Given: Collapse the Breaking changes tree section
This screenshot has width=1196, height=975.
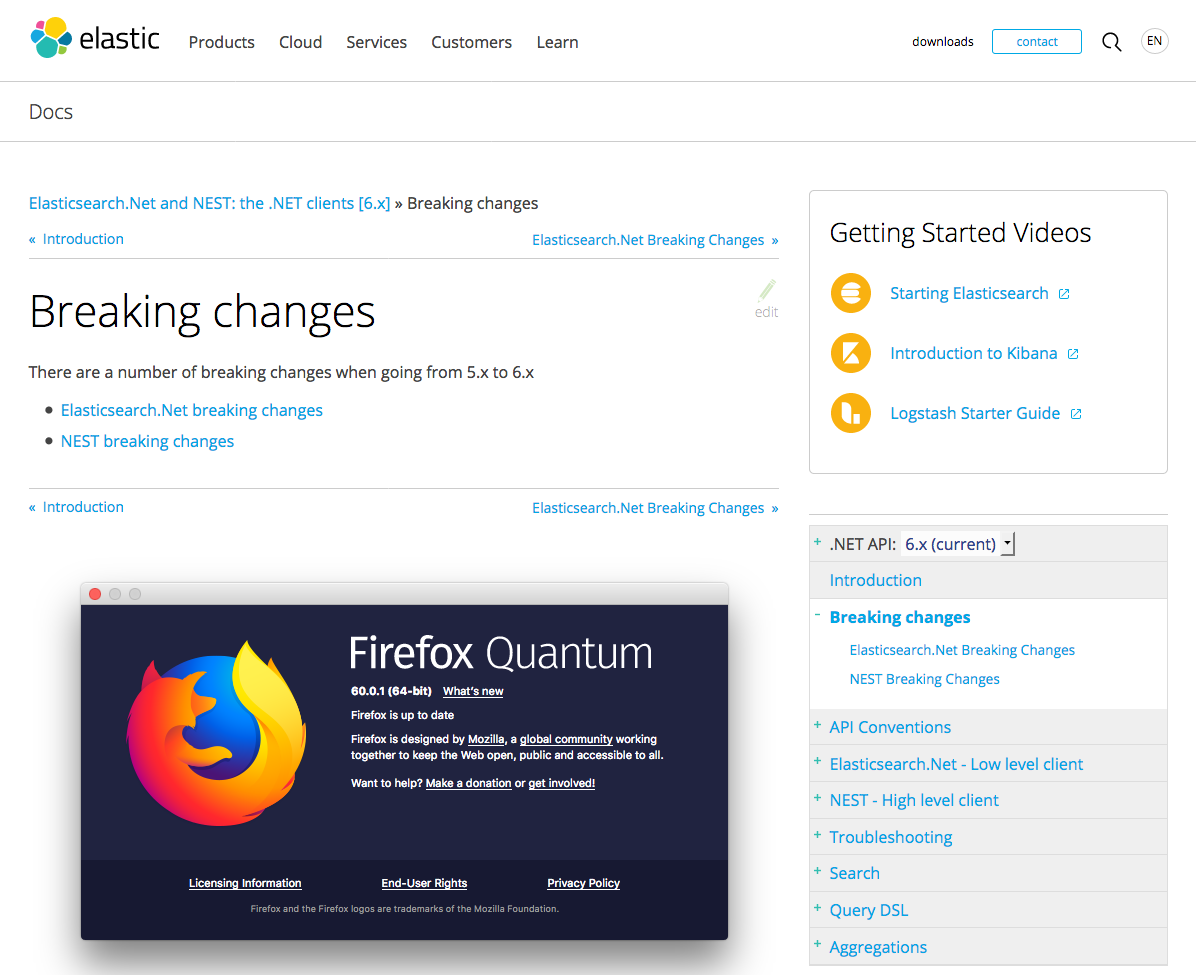Looking at the screenshot, I should [x=818, y=614].
